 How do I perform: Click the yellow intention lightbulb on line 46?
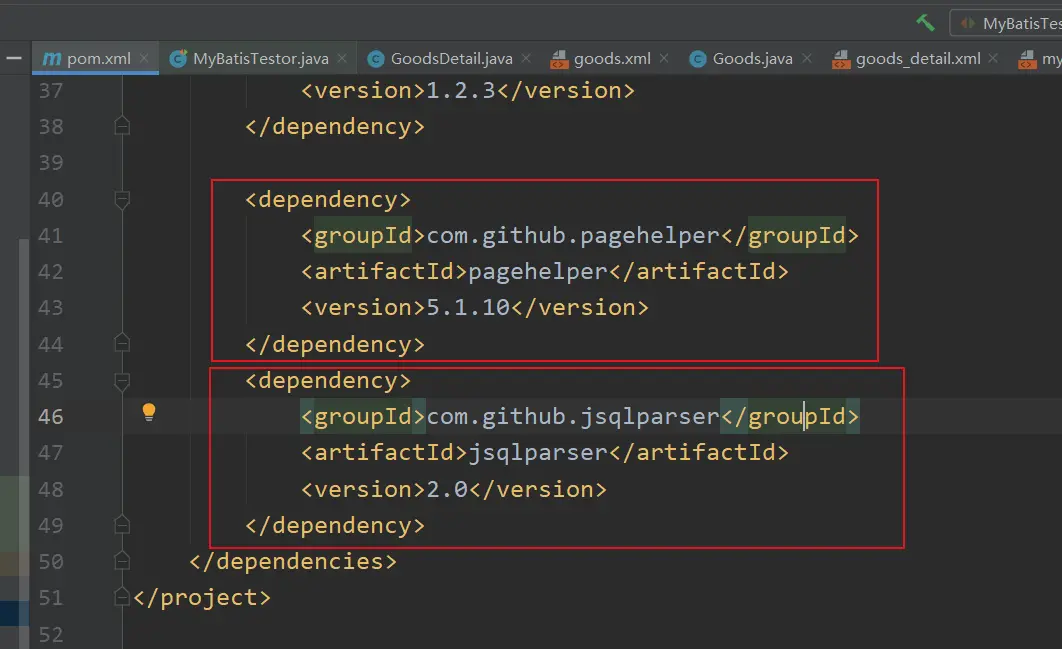tap(149, 412)
